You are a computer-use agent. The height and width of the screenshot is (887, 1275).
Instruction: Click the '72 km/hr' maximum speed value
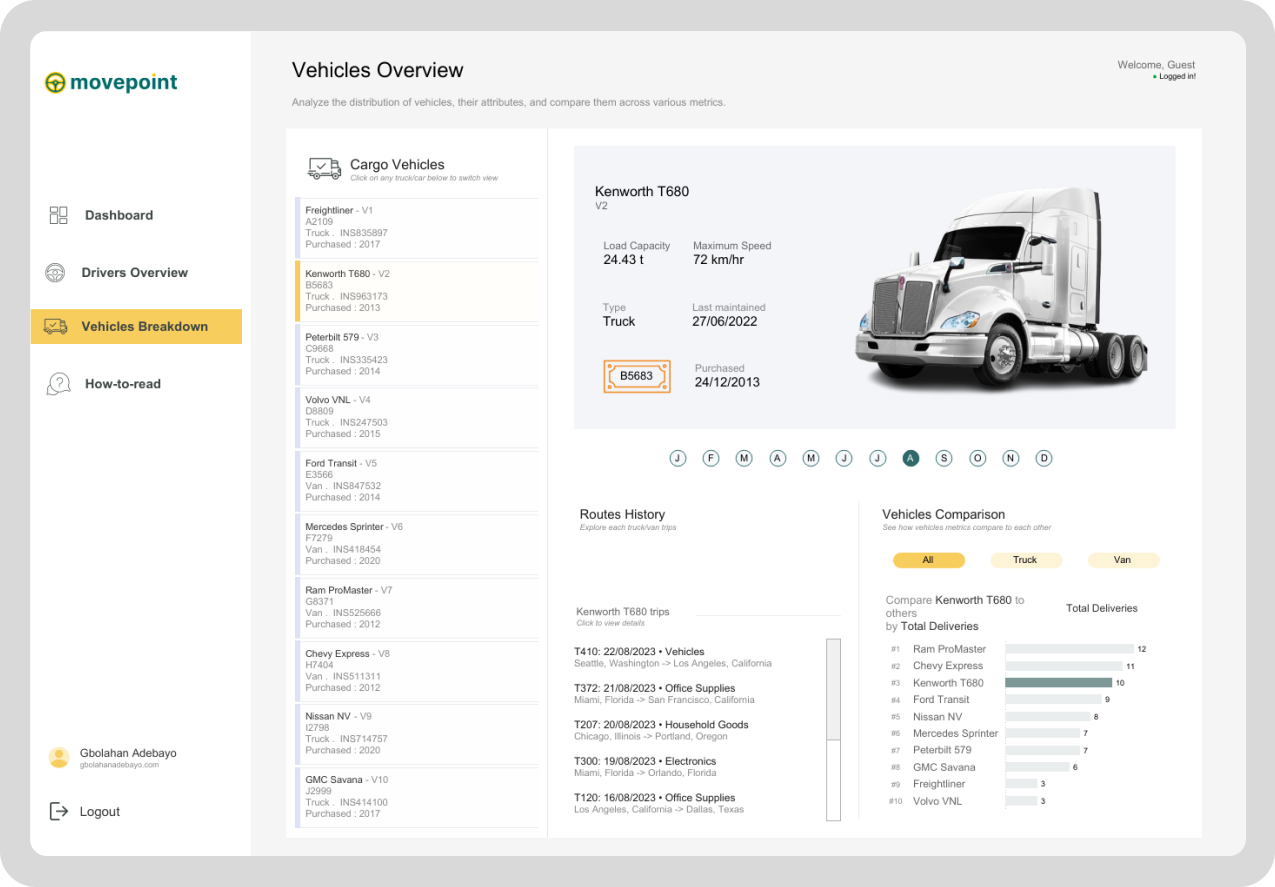(x=719, y=260)
